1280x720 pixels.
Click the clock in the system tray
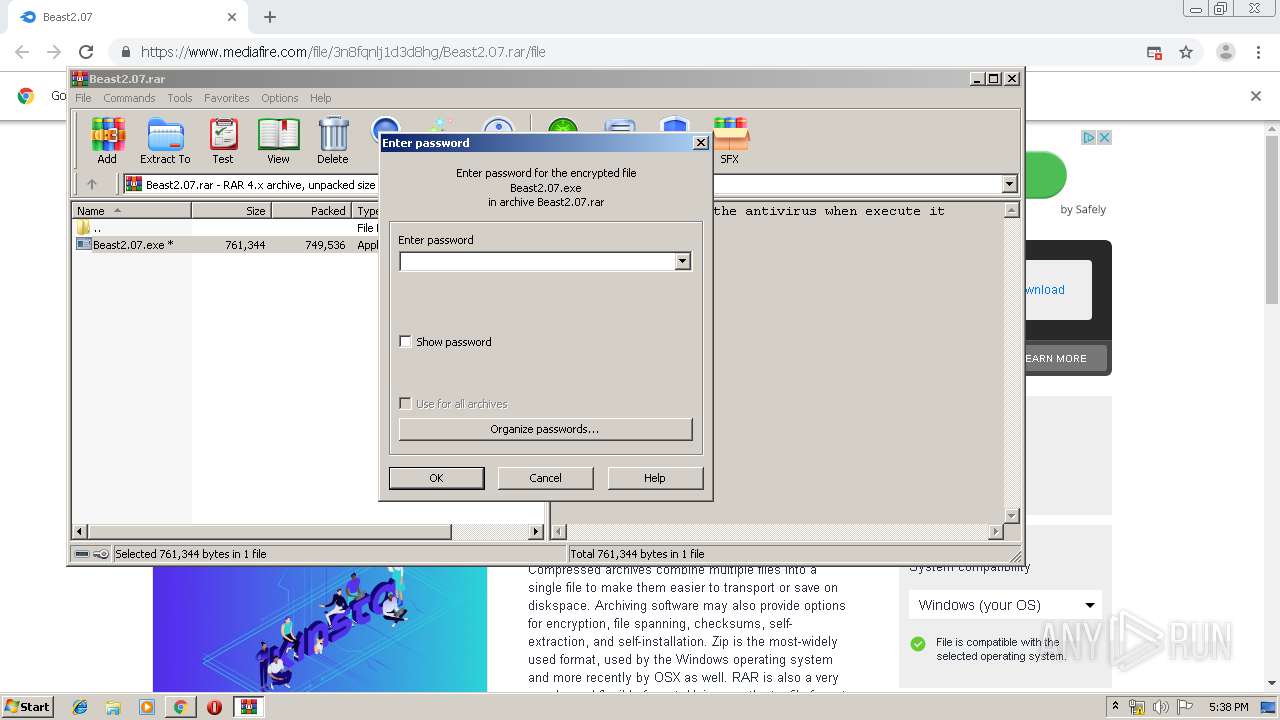tap(1228, 707)
